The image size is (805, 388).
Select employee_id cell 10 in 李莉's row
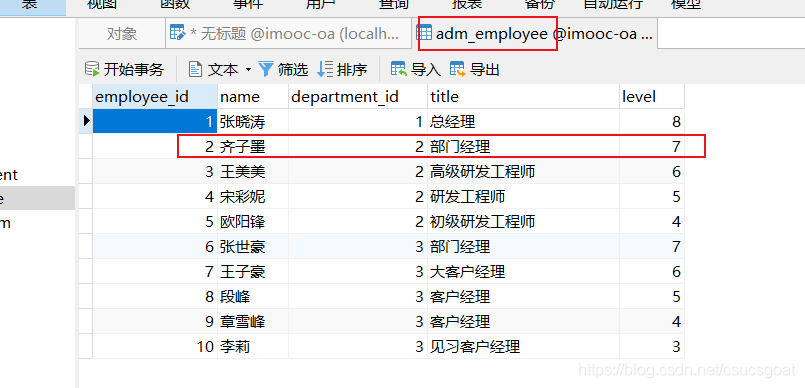pos(155,347)
